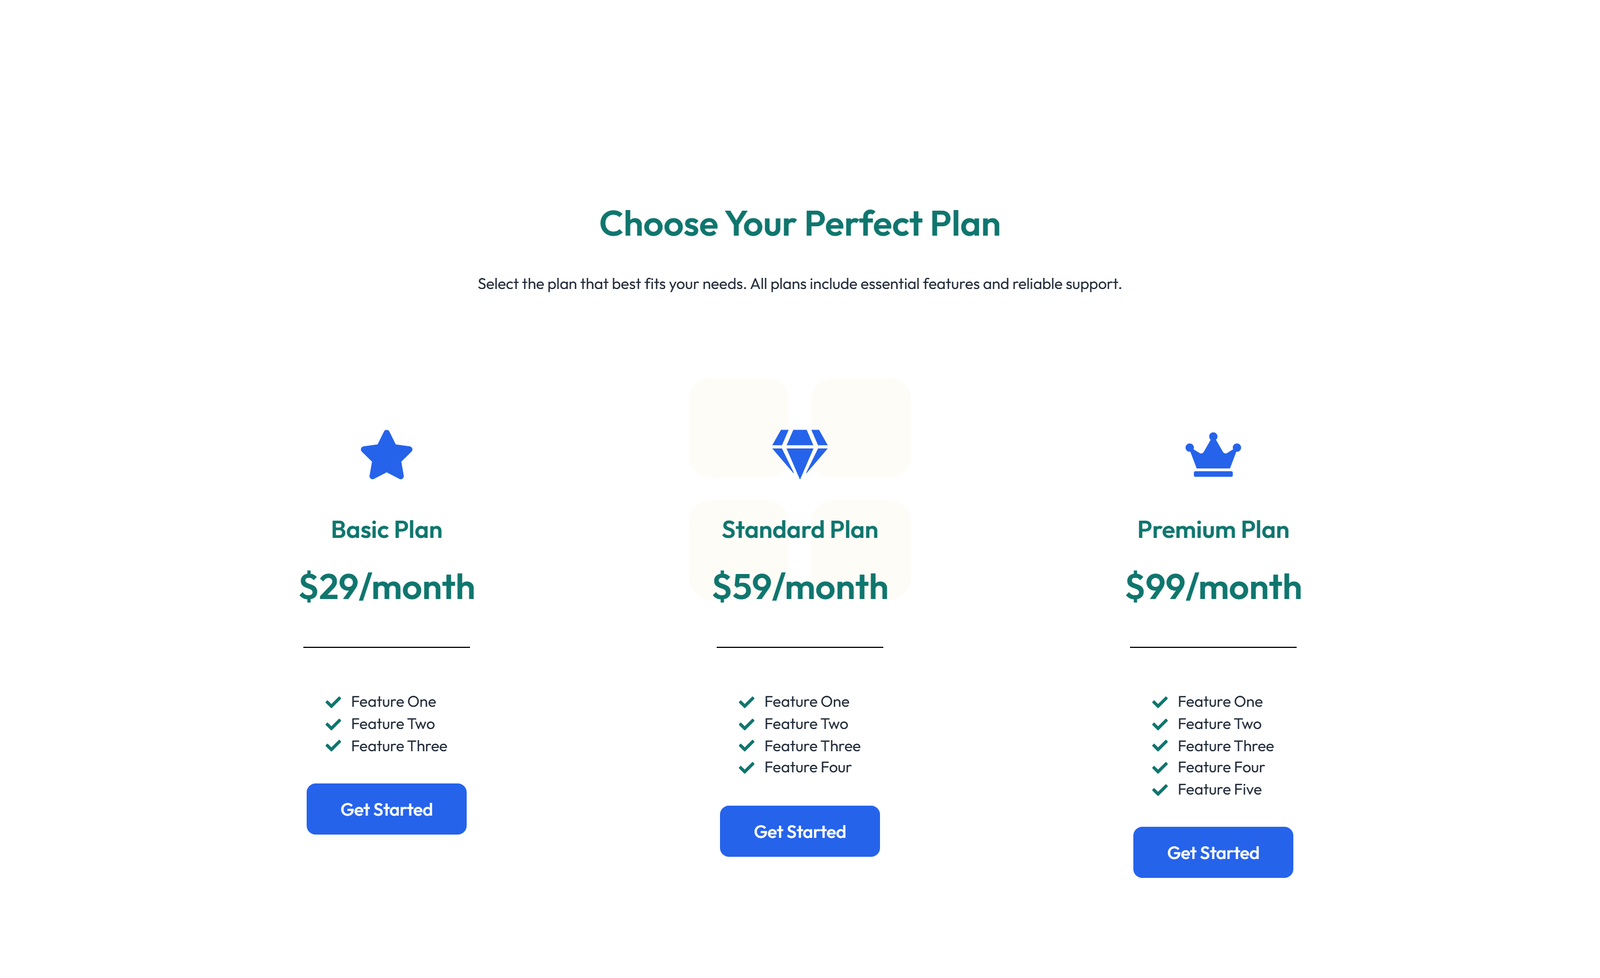Click the checkmark beside Feature Five in Premium Plan
Screen dimensions: 1600x978
[1160, 789]
